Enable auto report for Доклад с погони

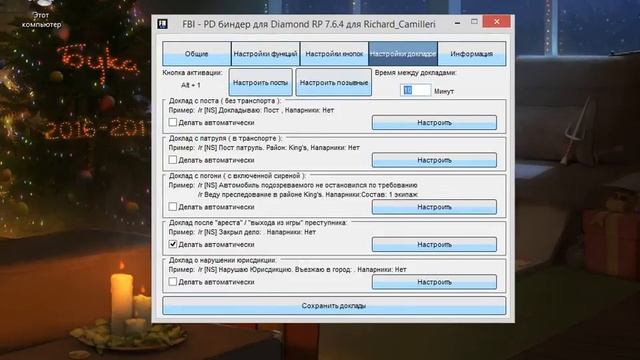pyautogui.click(x=173, y=207)
